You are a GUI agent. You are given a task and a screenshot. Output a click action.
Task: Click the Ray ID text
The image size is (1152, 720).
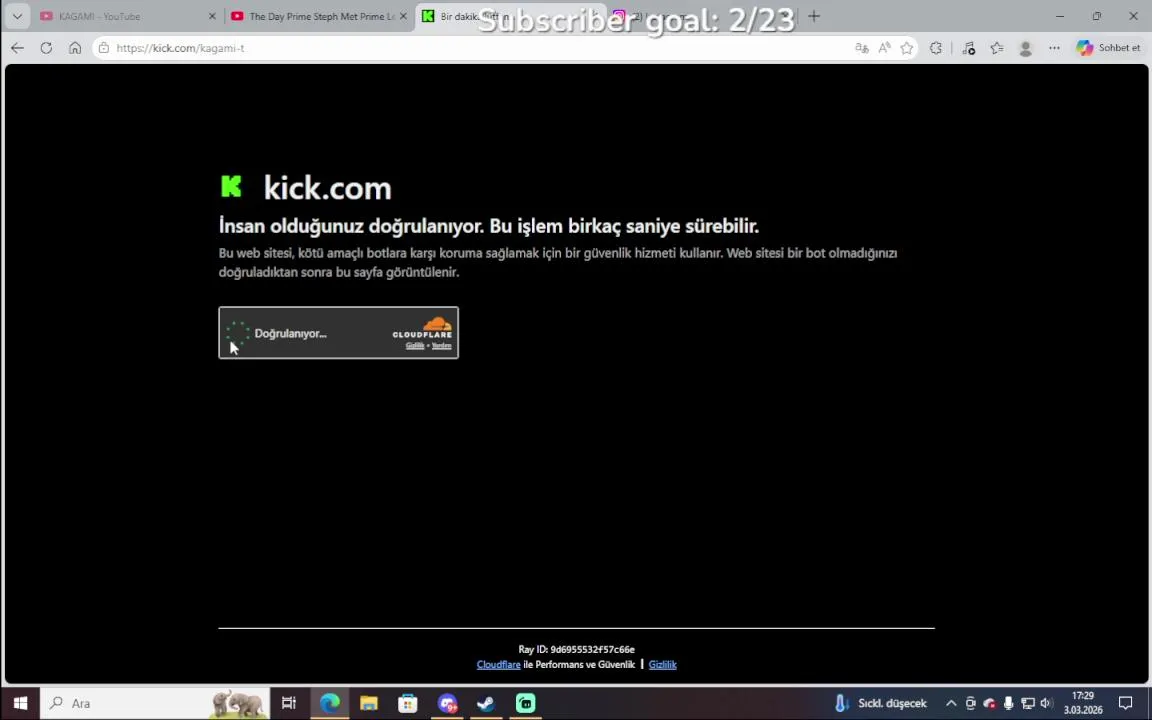577,649
